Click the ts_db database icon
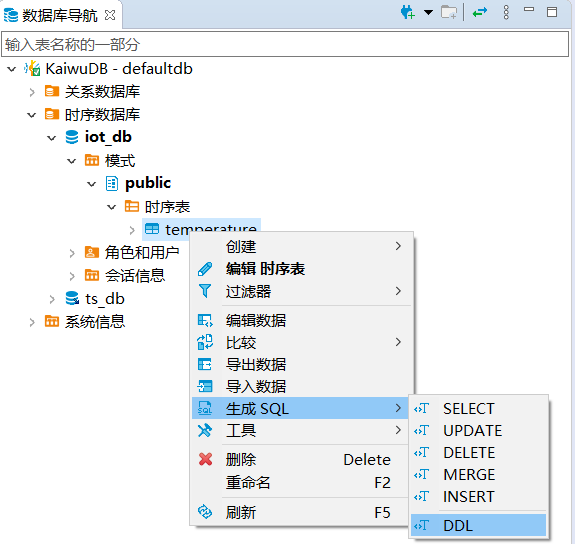Viewport: 575px width, 544px height. click(x=72, y=298)
